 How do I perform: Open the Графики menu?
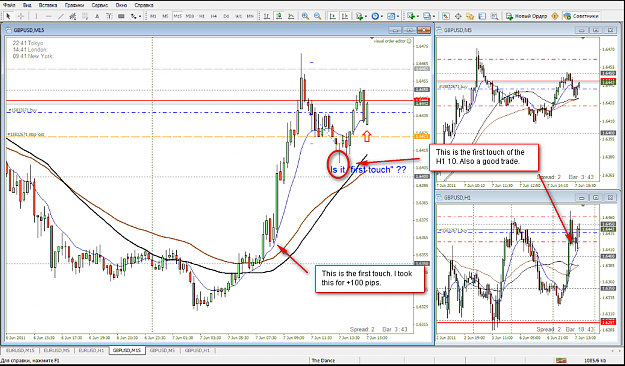pyautogui.click(x=74, y=5)
